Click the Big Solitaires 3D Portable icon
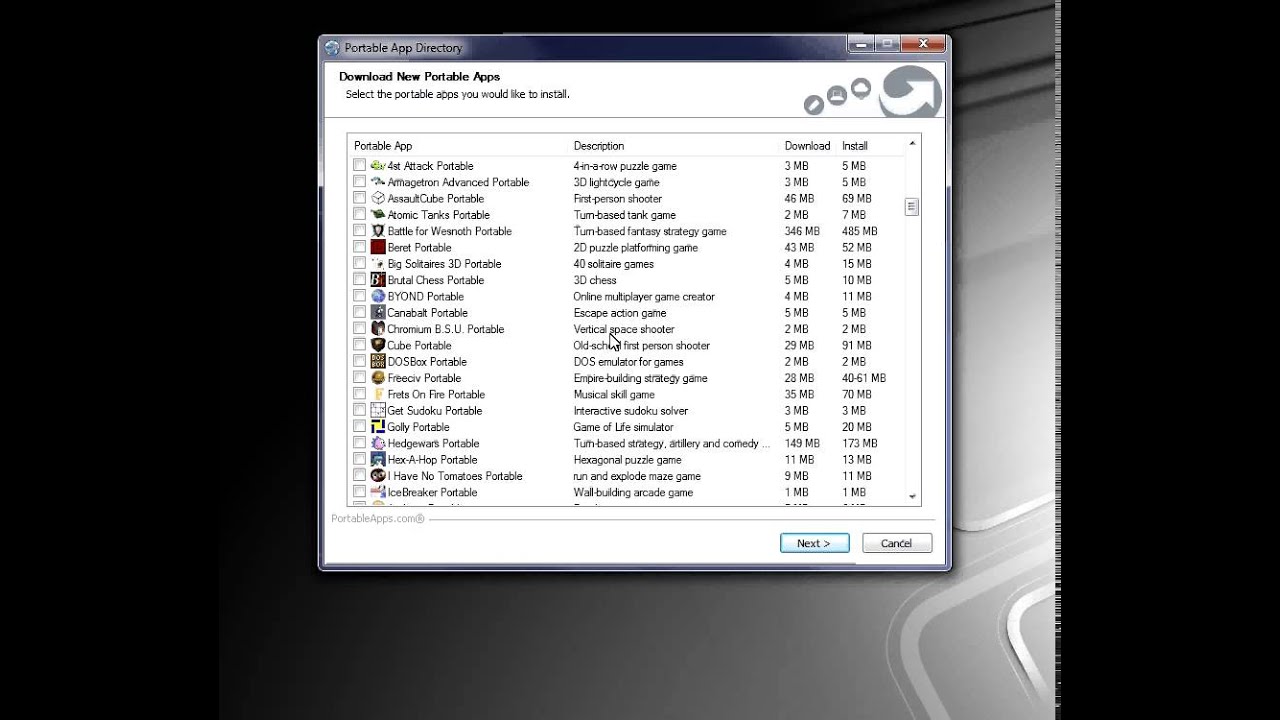The height and width of the screenshot is (720, 1280). coord(378,264)
